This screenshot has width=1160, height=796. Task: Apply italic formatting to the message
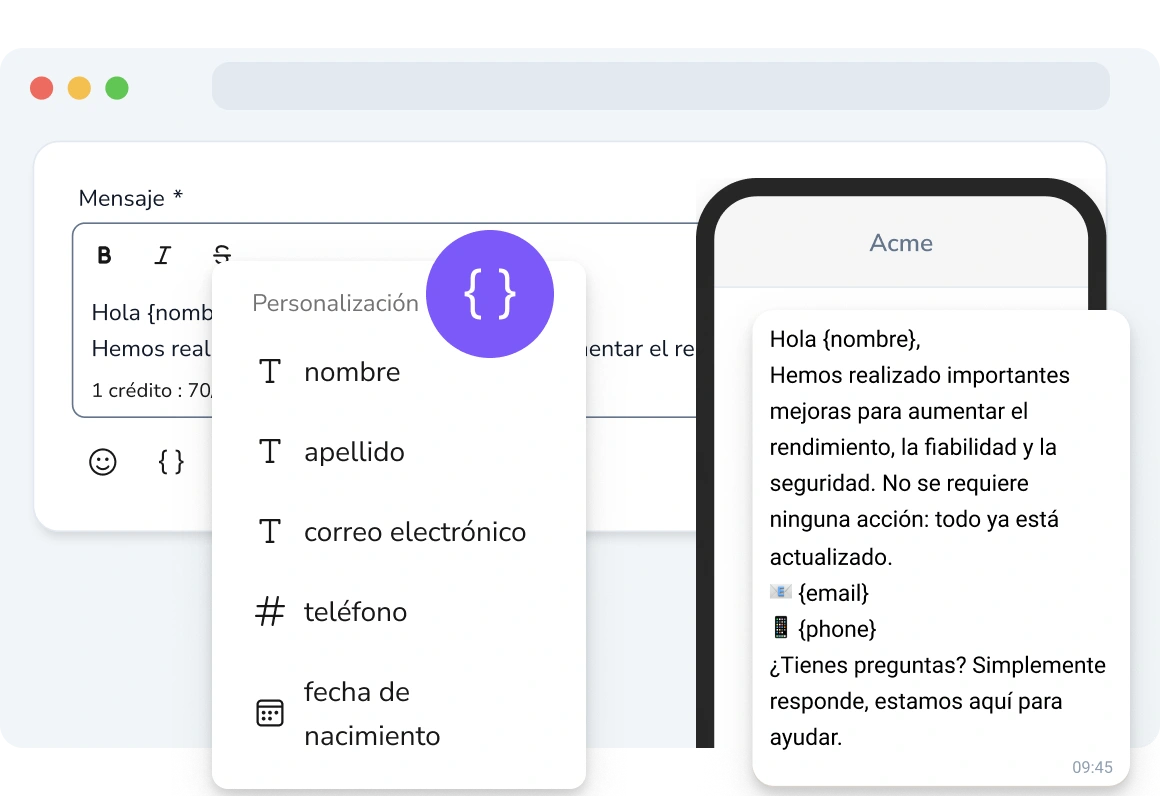[x=162, y=255]
